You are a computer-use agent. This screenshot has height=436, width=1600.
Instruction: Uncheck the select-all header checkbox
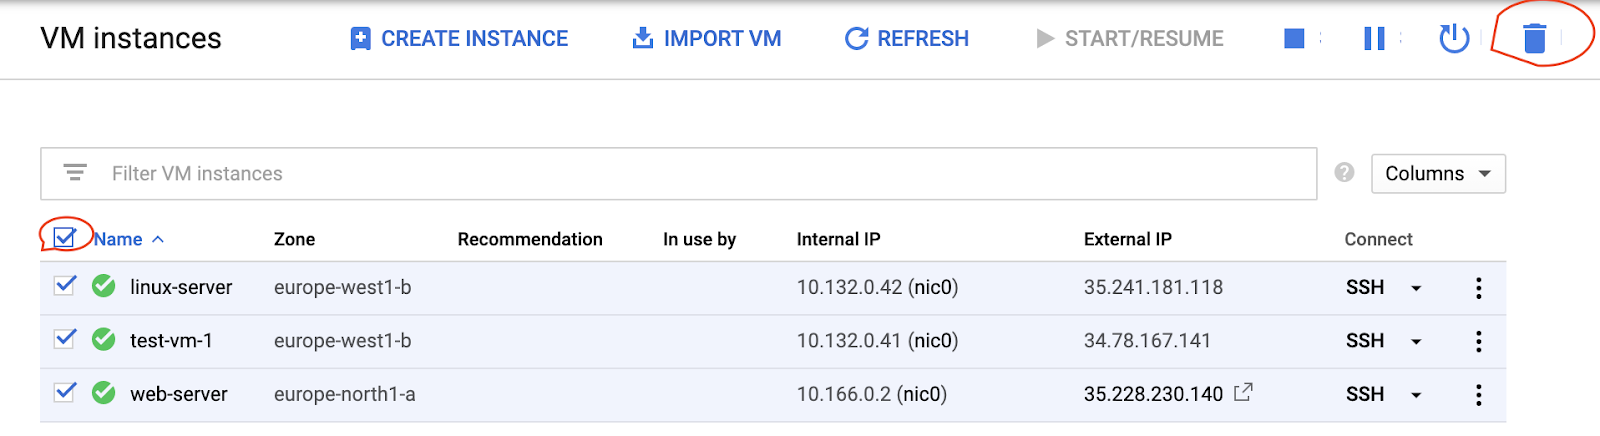65,238
